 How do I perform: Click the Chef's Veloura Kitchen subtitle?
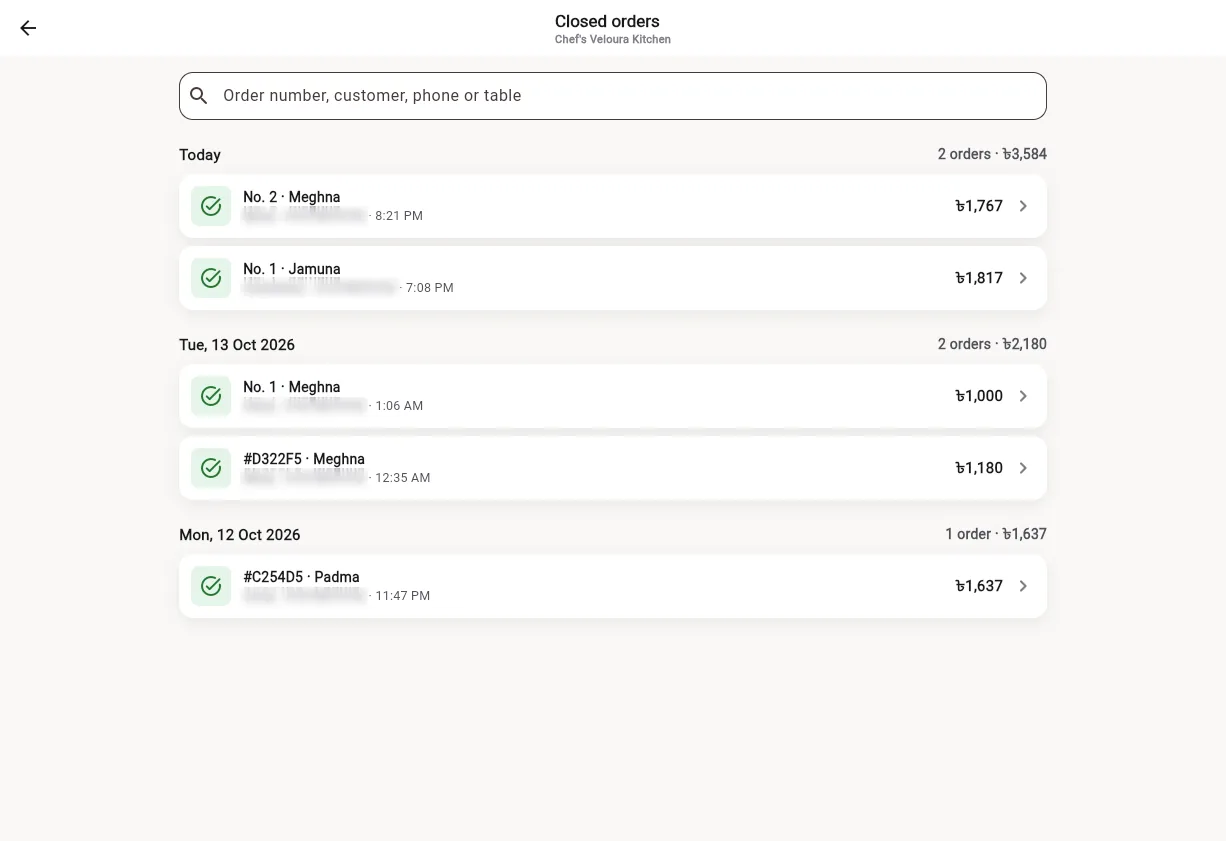[613, 40]
